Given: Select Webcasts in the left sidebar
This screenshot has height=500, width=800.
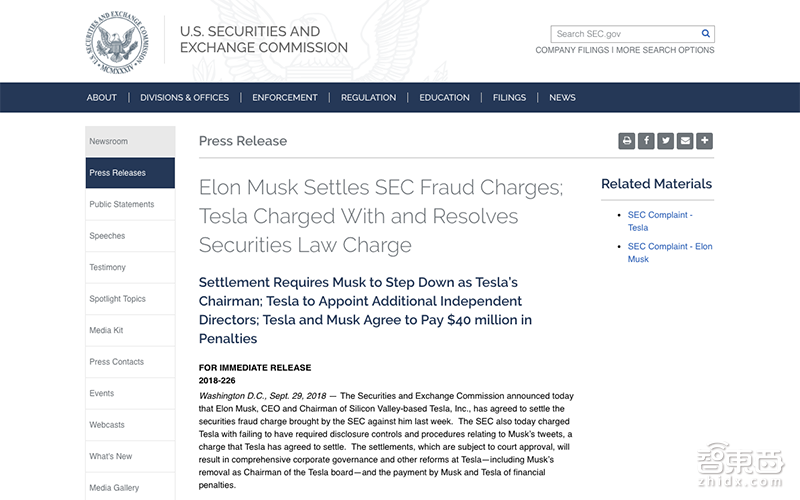Looking at the screenshot, I should [107, 425].
